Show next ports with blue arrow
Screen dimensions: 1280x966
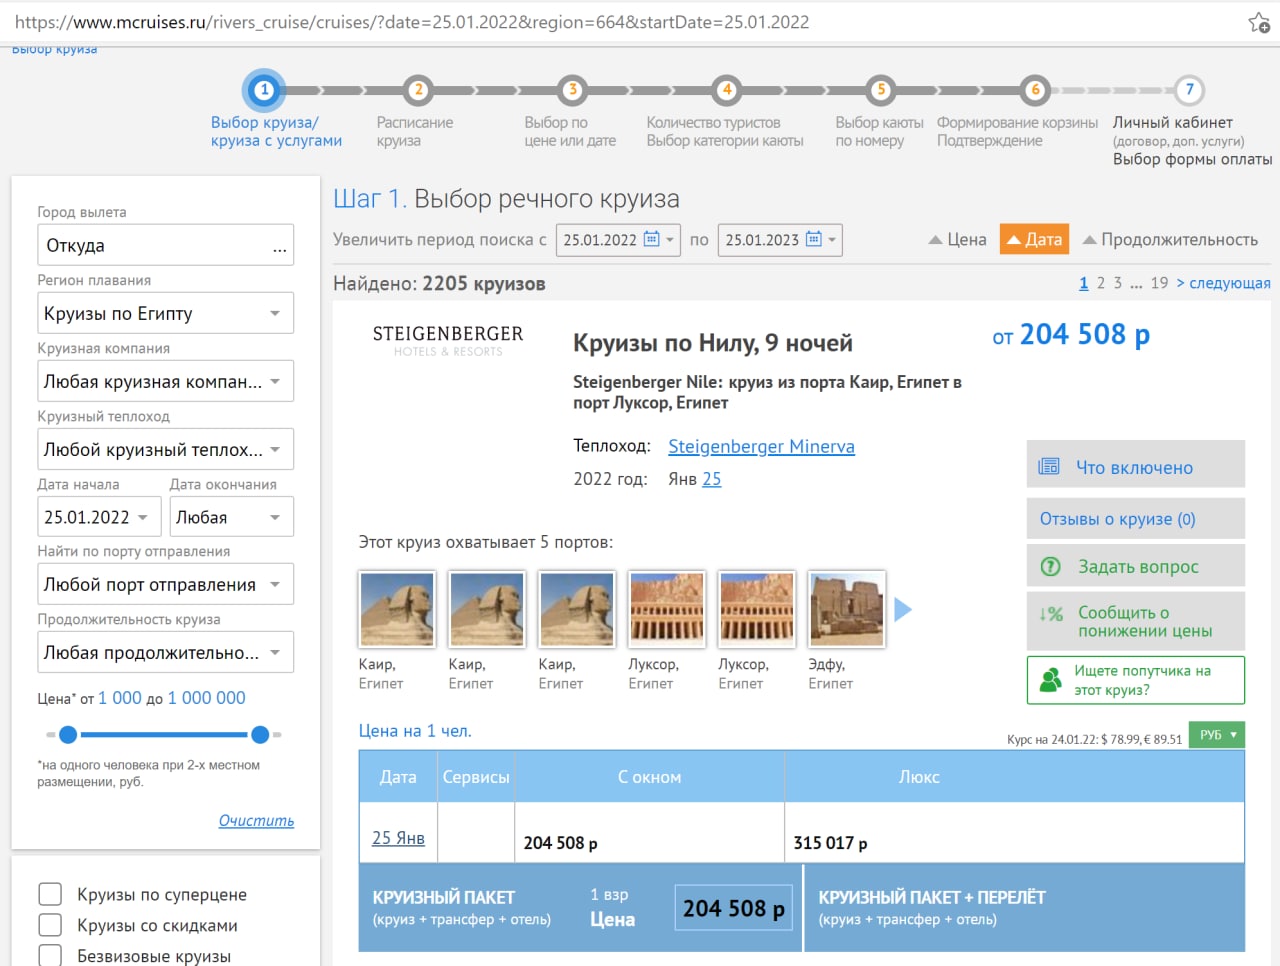click(902, 609)
